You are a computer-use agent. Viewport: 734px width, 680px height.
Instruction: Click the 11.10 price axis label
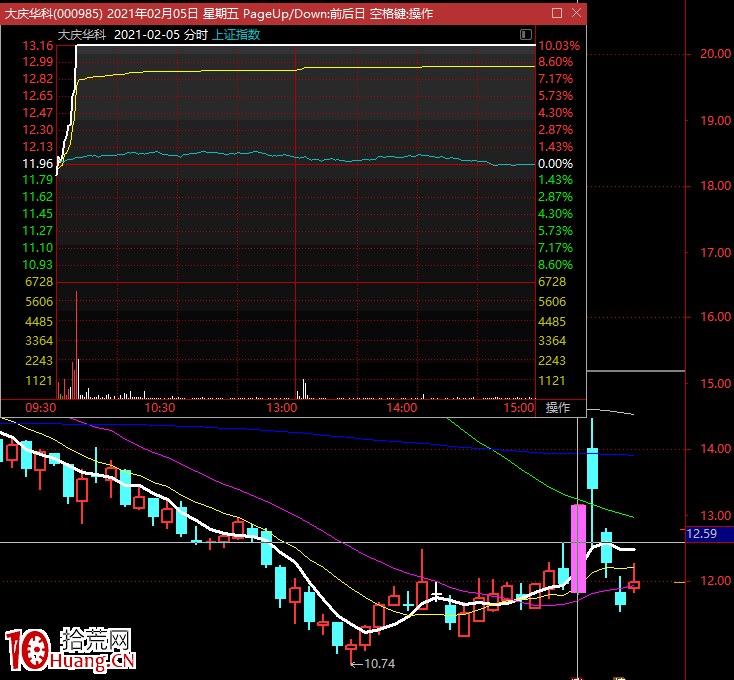tap(38, 248)
